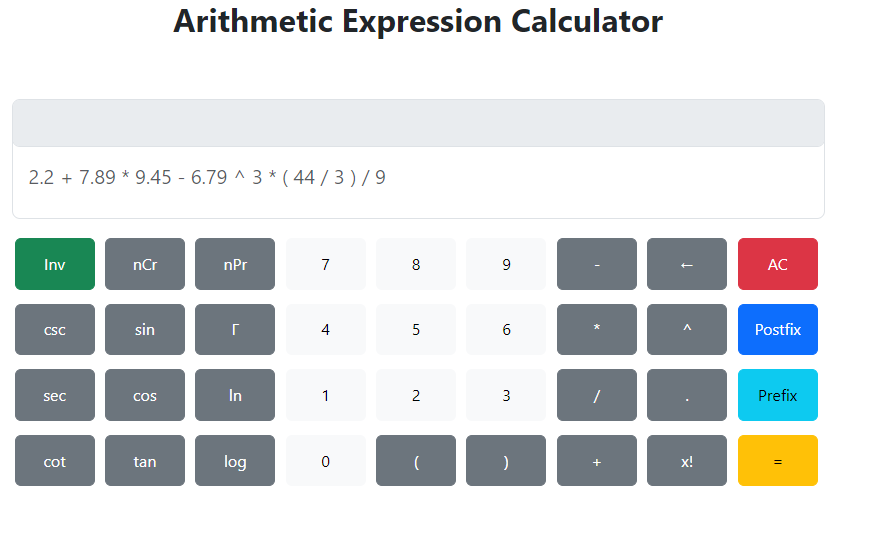Clear everything with the red AC button
878x539 pixels.
778,264
